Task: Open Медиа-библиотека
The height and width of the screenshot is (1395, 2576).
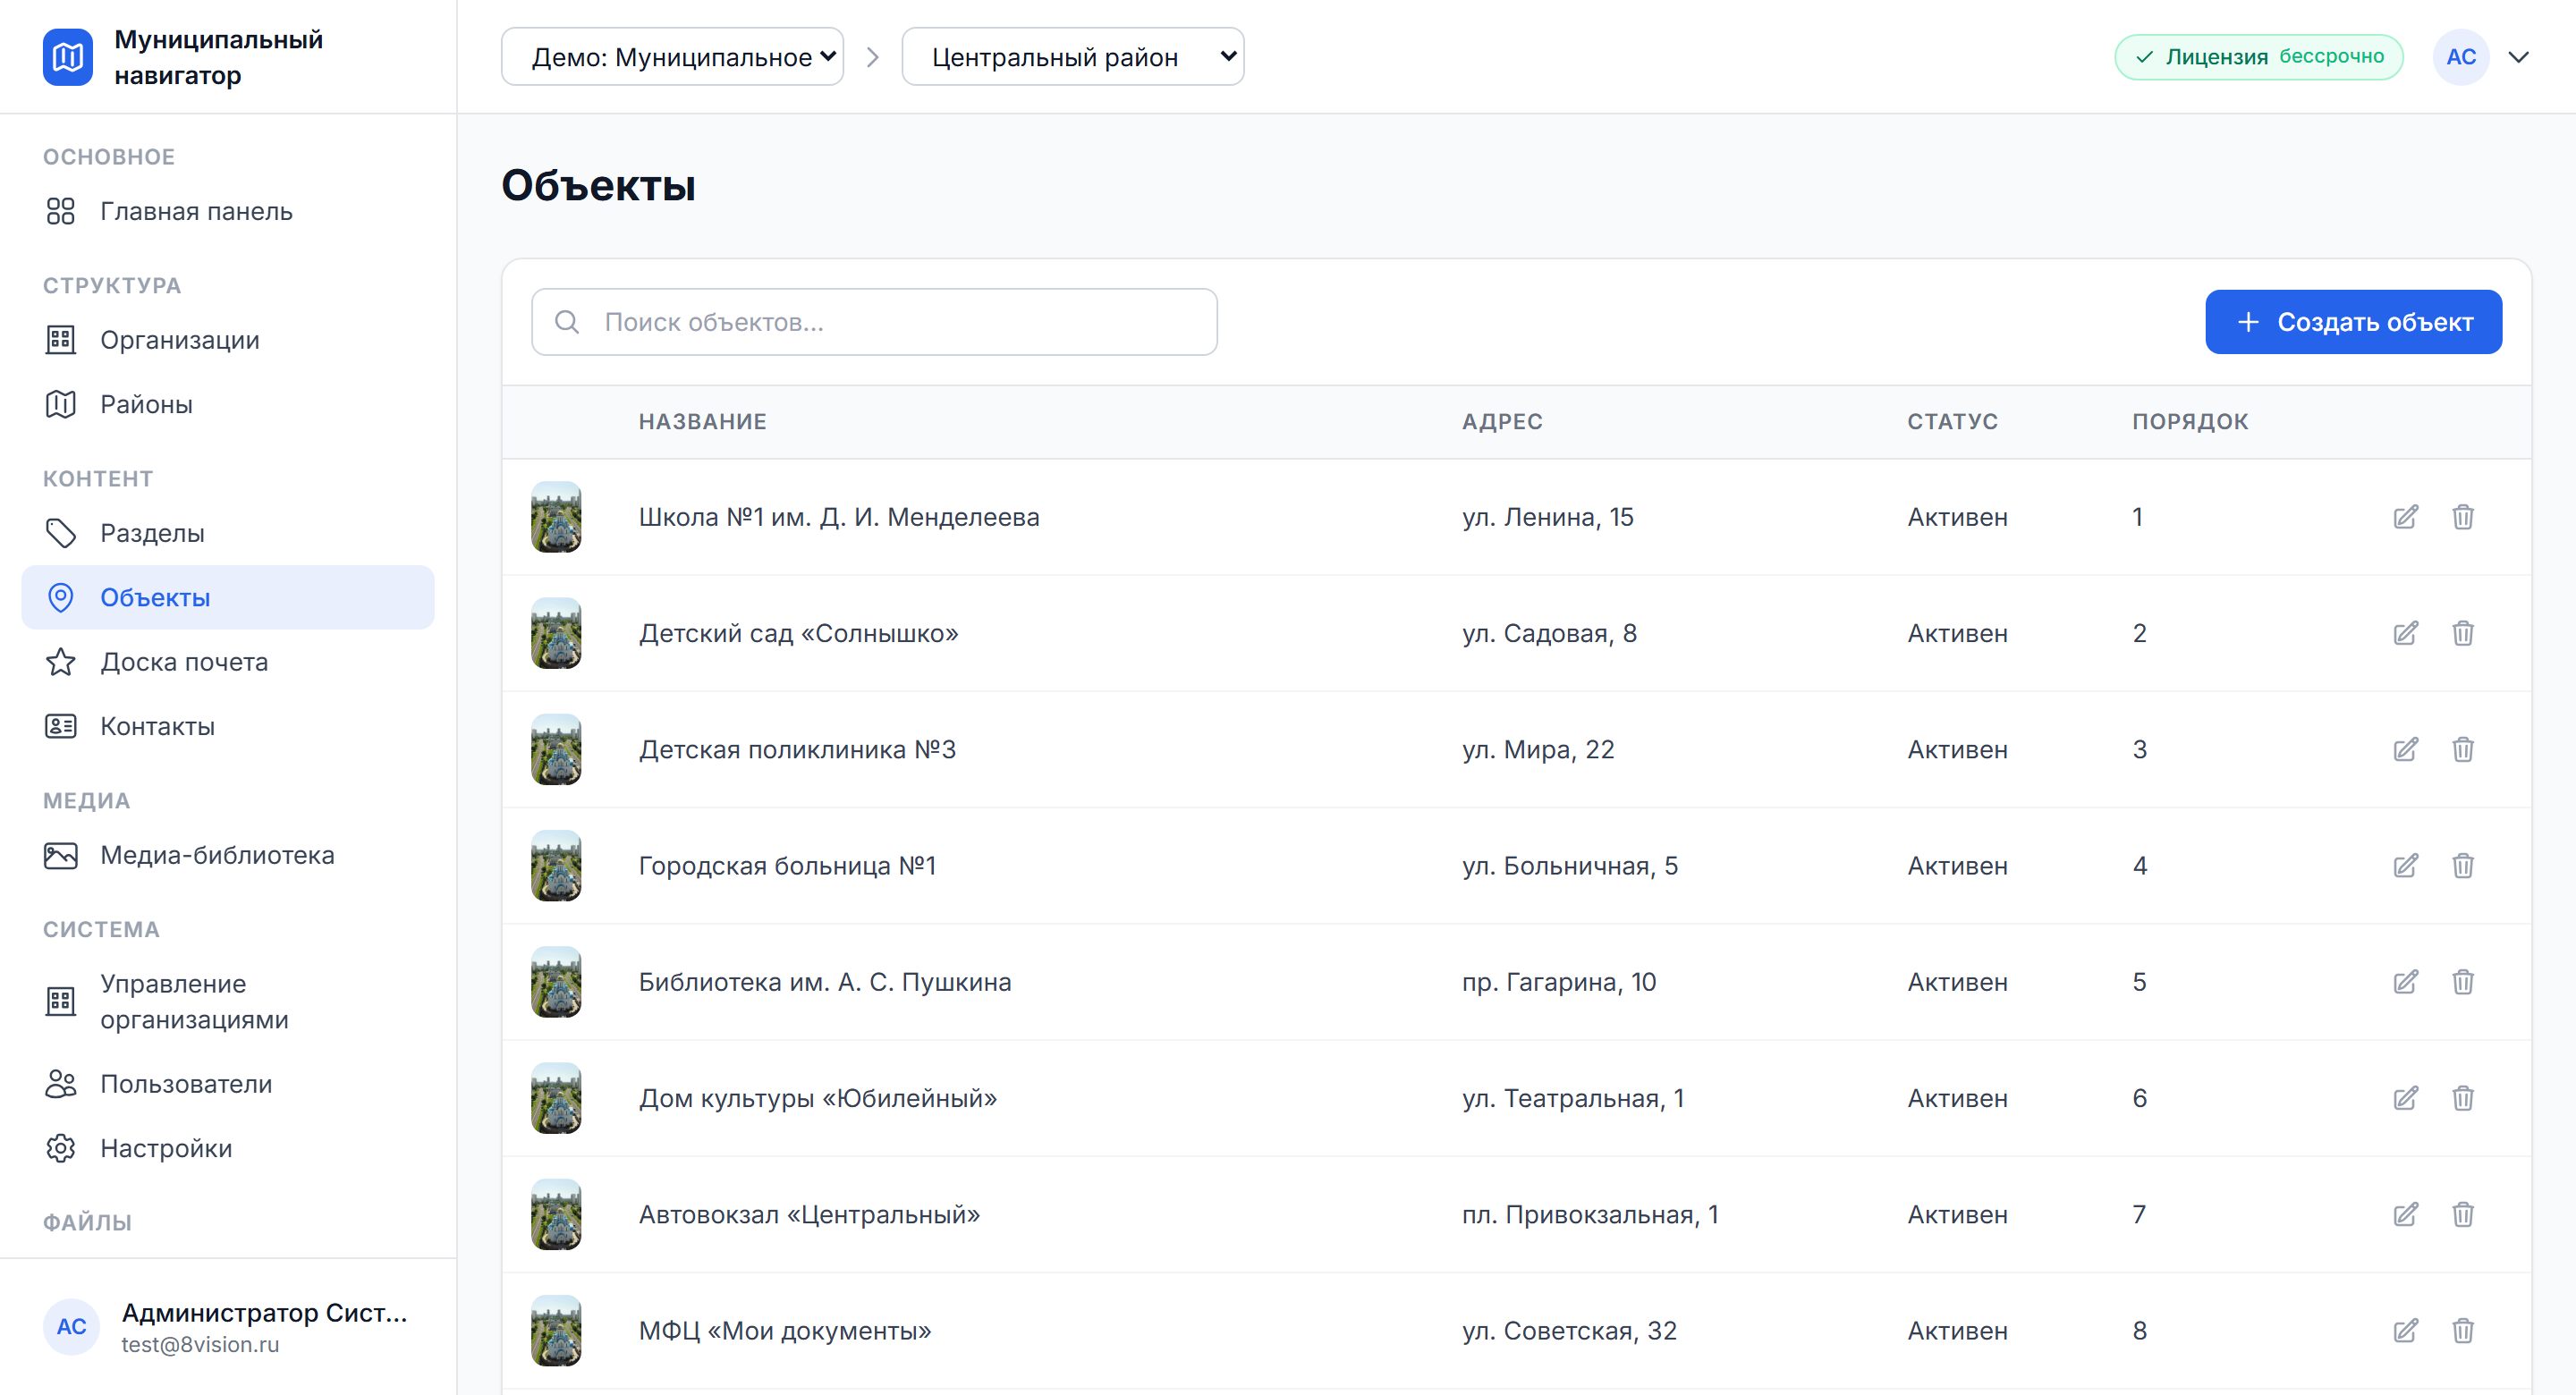Action: [228, 855]
